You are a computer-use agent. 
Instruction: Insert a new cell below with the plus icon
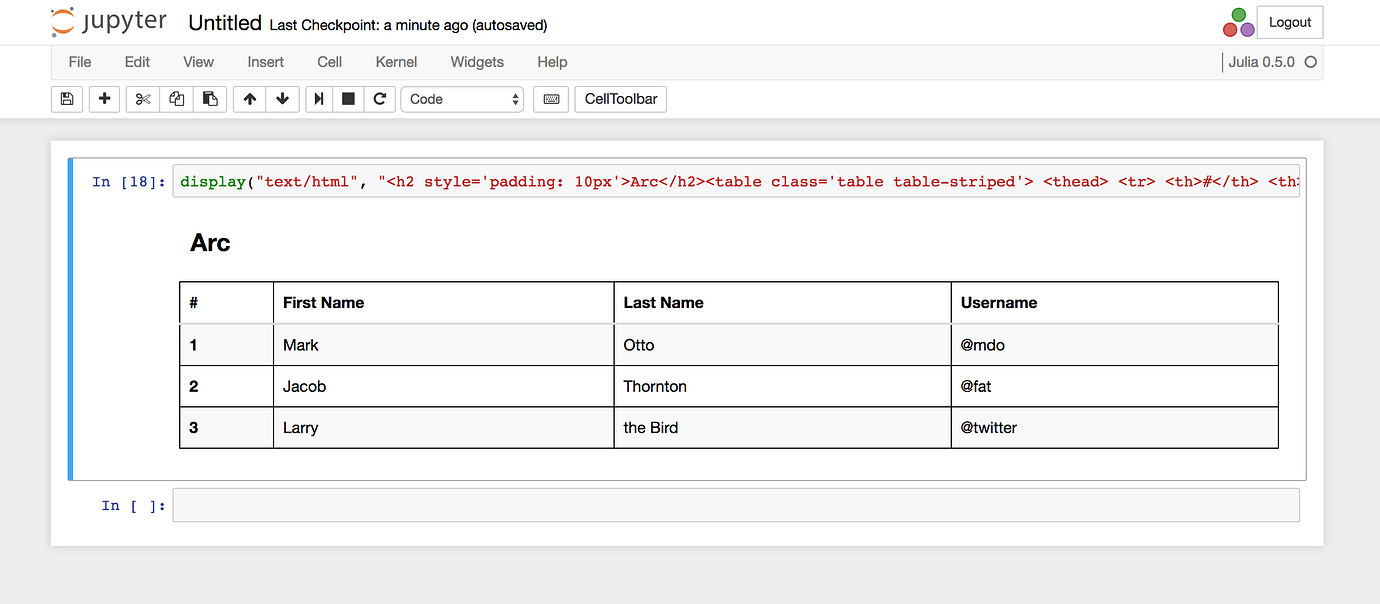click(x=104, y=99)
